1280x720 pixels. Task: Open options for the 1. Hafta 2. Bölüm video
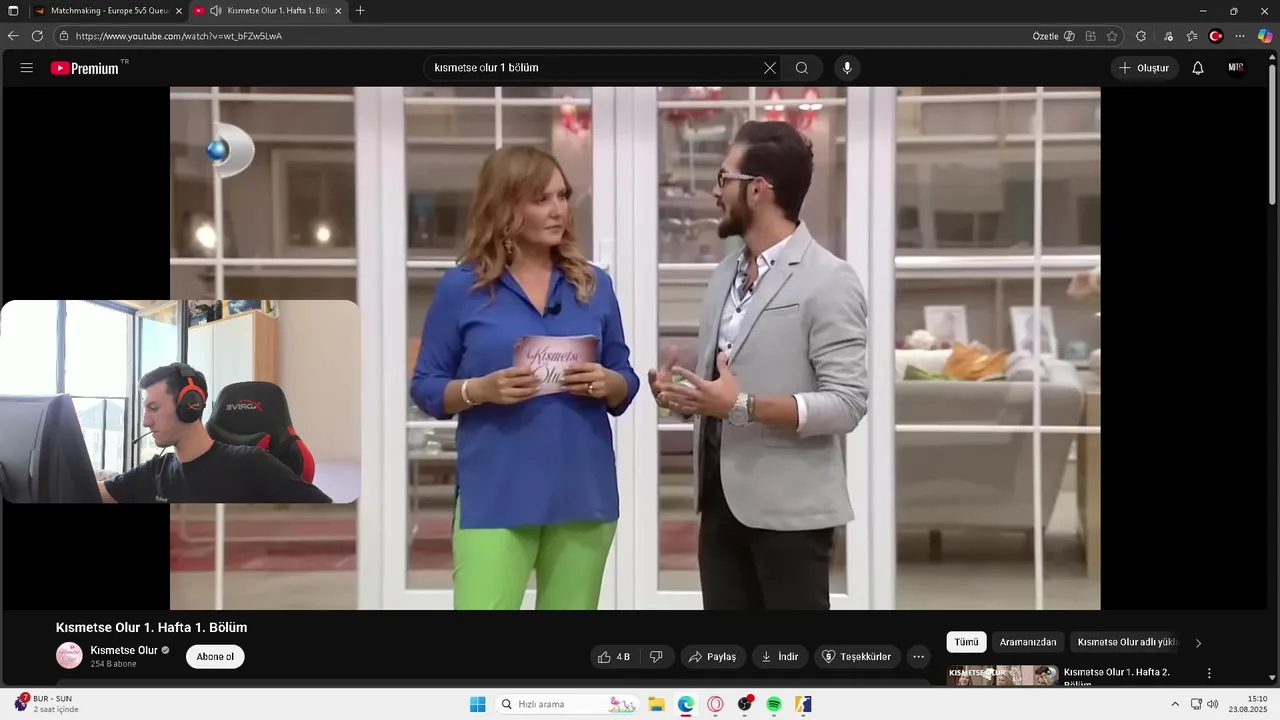click(1209, 673)
